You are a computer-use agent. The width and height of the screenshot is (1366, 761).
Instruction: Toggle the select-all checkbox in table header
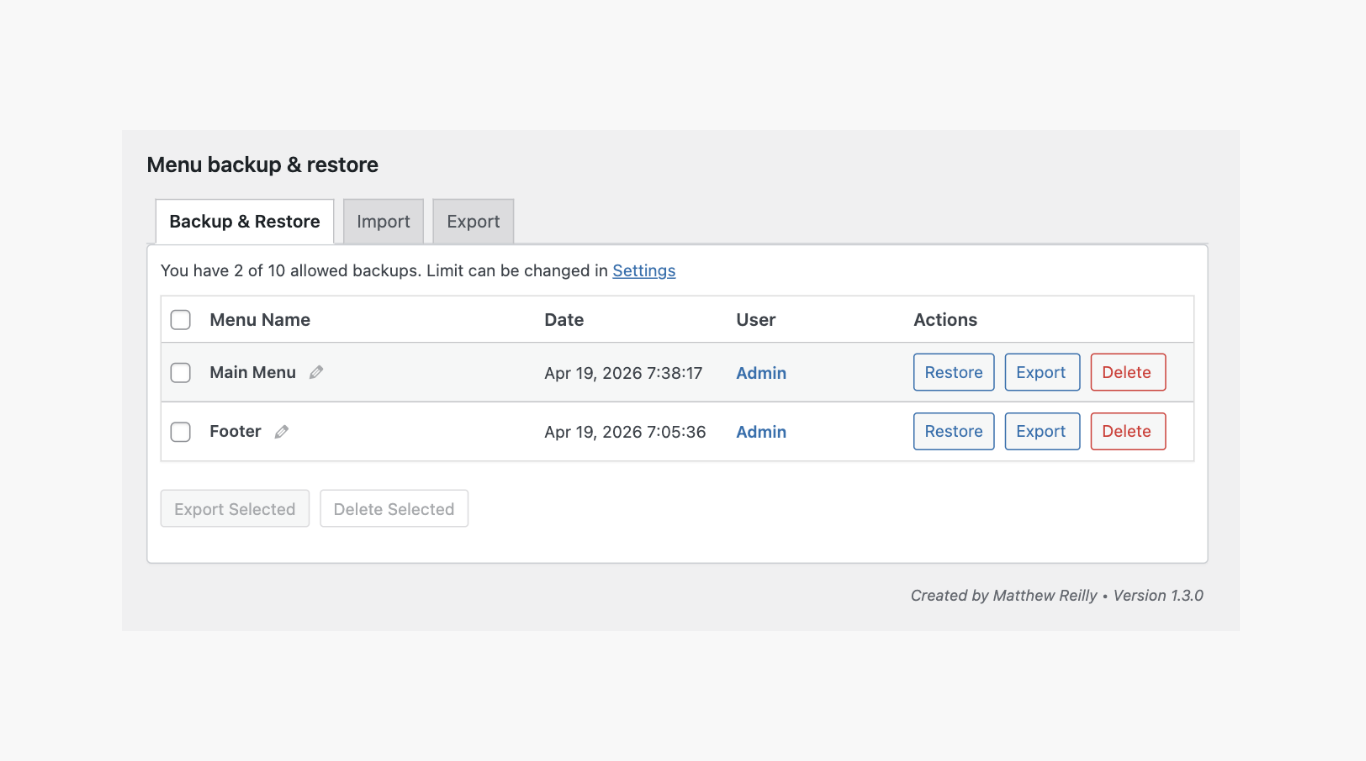pyautogui.click(x=180, y=320)
